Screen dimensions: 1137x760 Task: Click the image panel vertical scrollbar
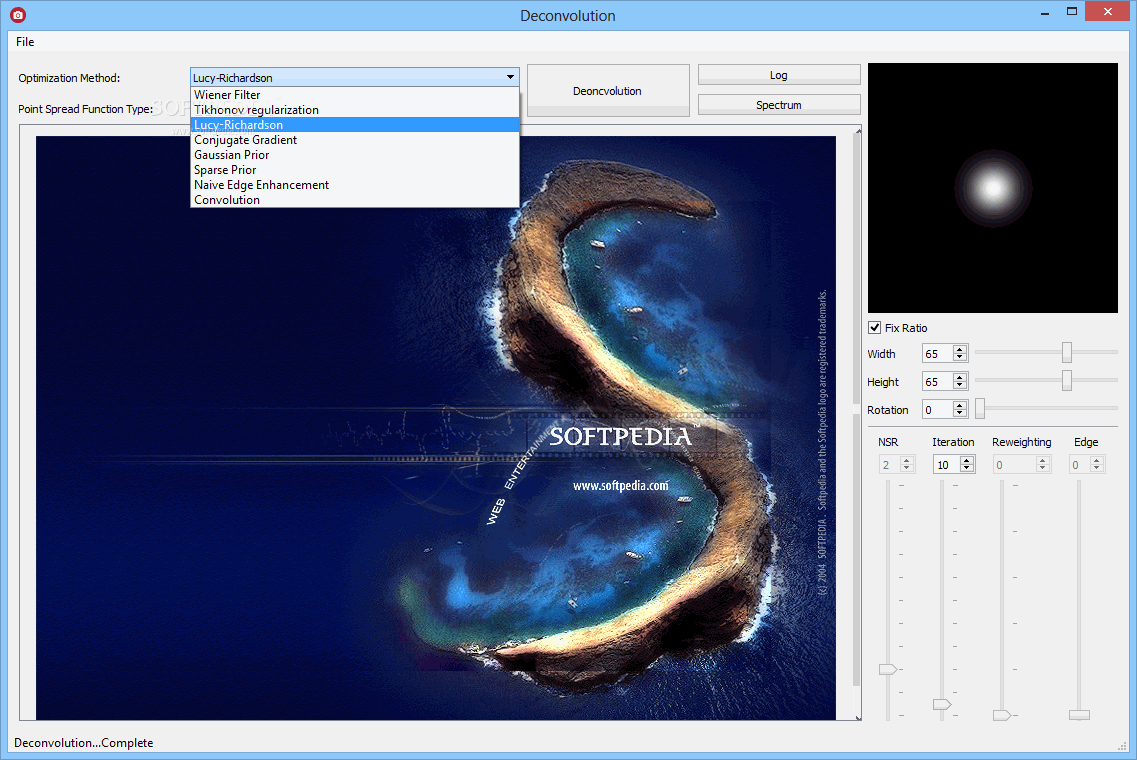[x=858, y=423]
